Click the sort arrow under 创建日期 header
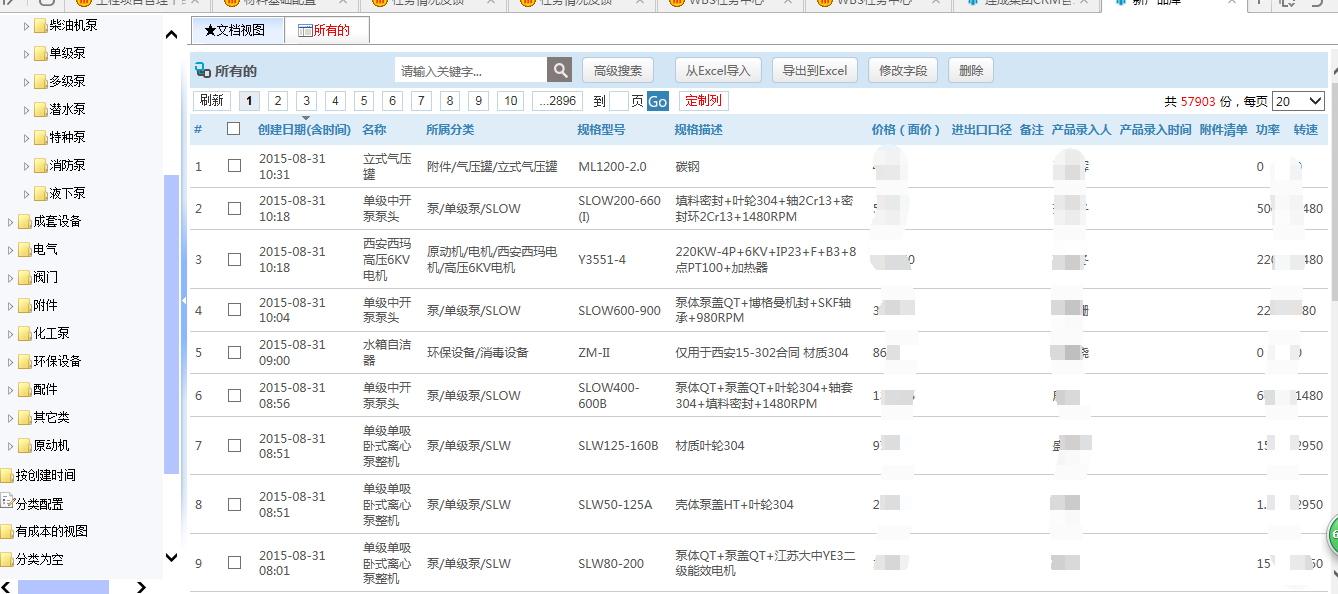 pyautogui.click(x=306, y=119)
